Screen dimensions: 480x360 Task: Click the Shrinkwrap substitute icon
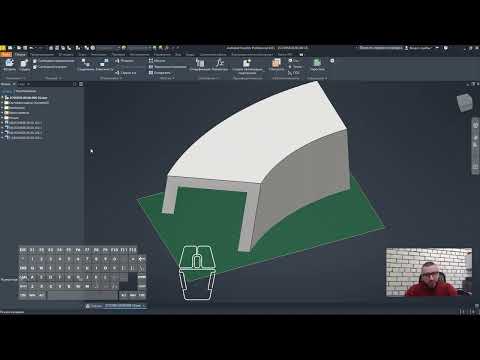(247, 65)
